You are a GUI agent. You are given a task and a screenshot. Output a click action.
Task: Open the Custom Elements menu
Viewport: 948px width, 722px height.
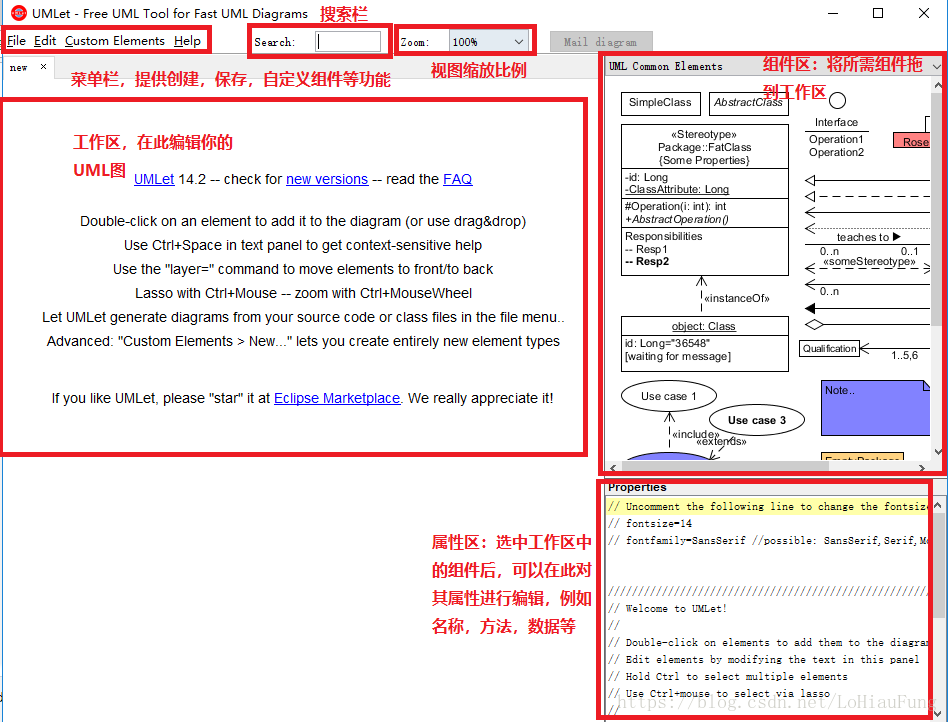(x=115, y=41)
